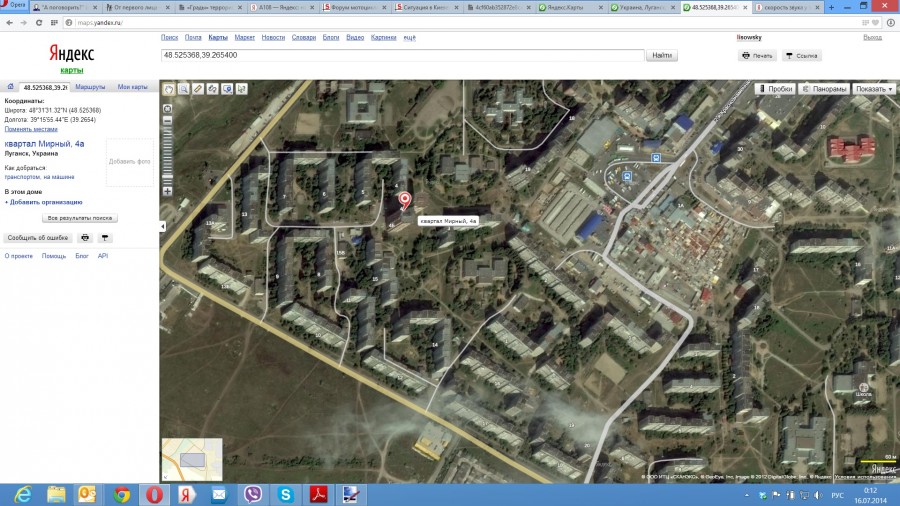
Task: Click the red map marker pin
Action: tap(405, 202)
